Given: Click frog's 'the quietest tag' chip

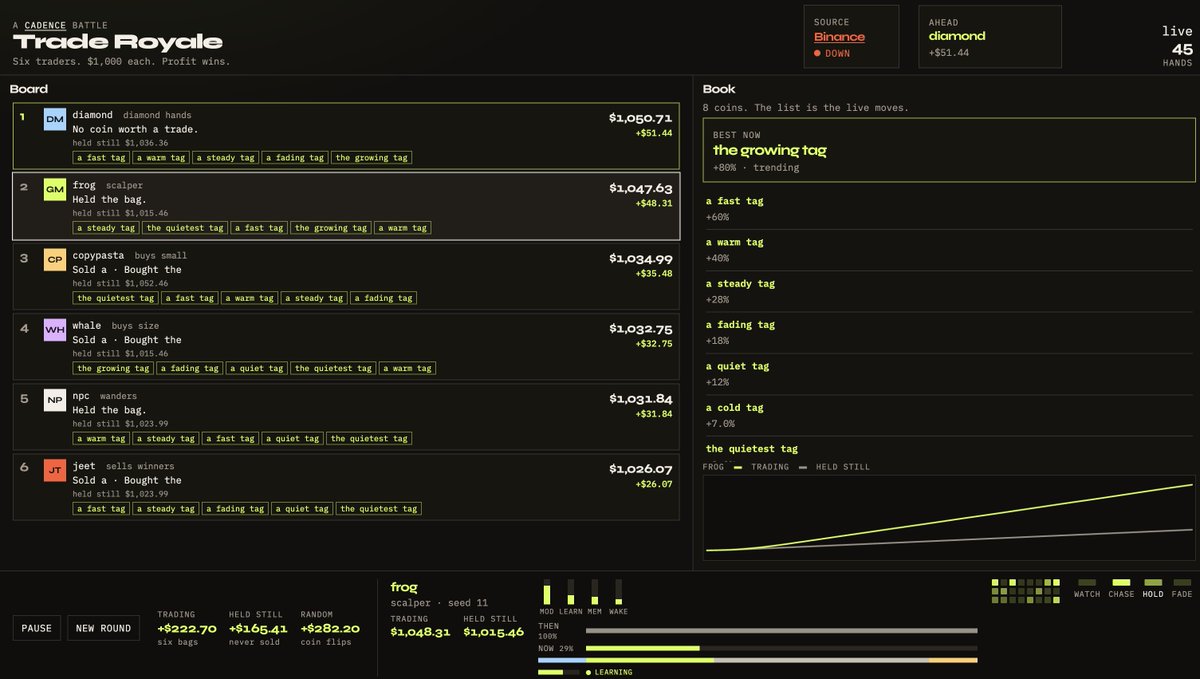Looking at the screenshot, I should click(x=184, y=228).
